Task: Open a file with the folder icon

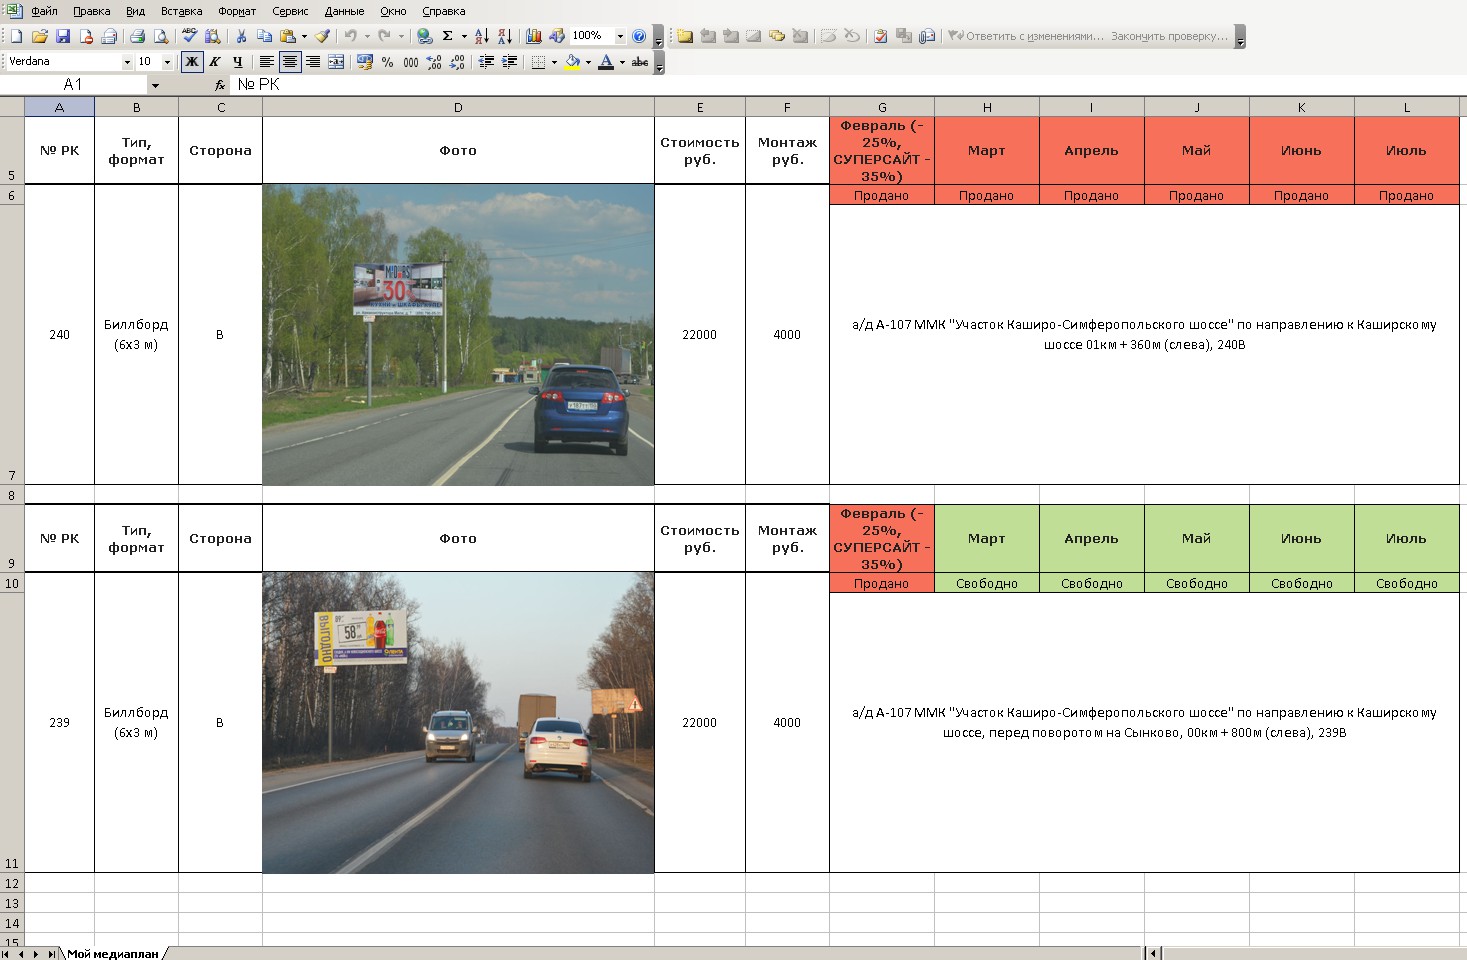Action: (39, 36)
